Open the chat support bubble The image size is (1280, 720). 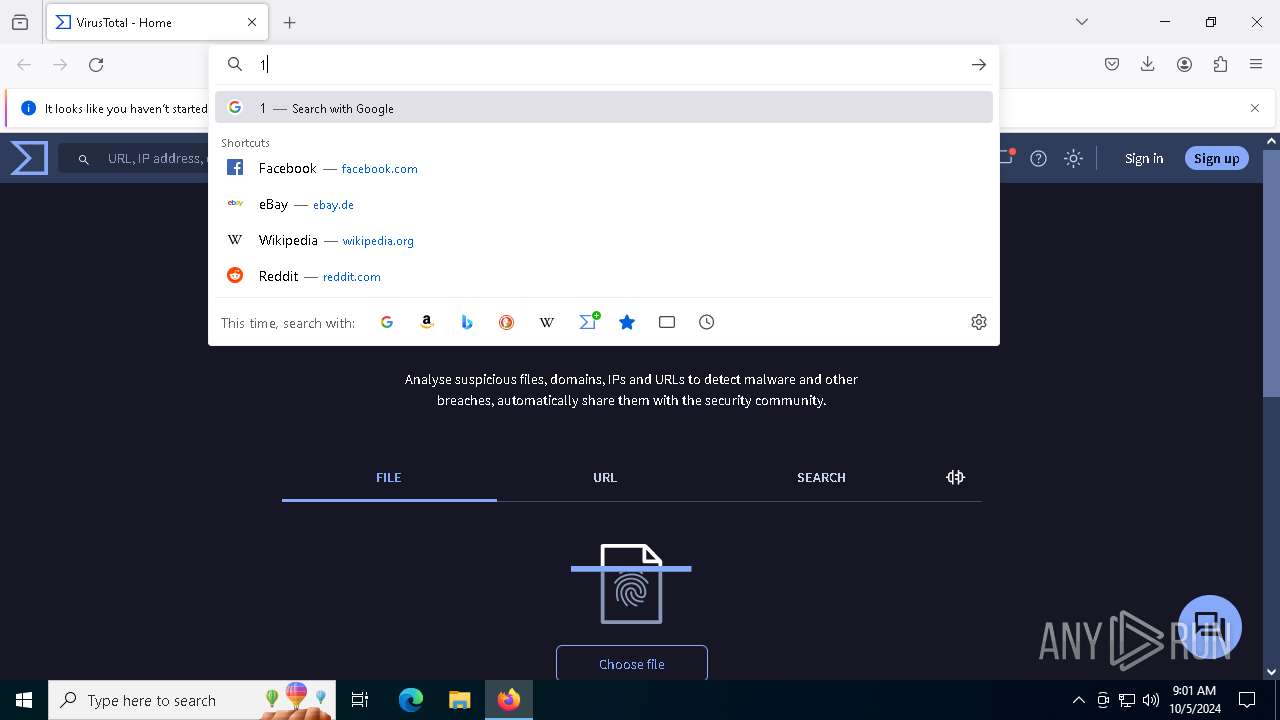[1210, 627]
